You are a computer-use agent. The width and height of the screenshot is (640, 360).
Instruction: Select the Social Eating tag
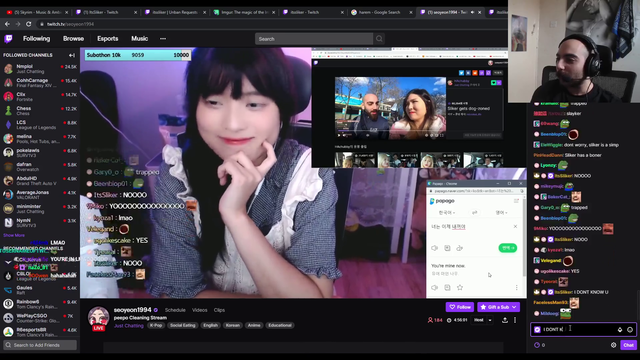click(x=182, y=325)
